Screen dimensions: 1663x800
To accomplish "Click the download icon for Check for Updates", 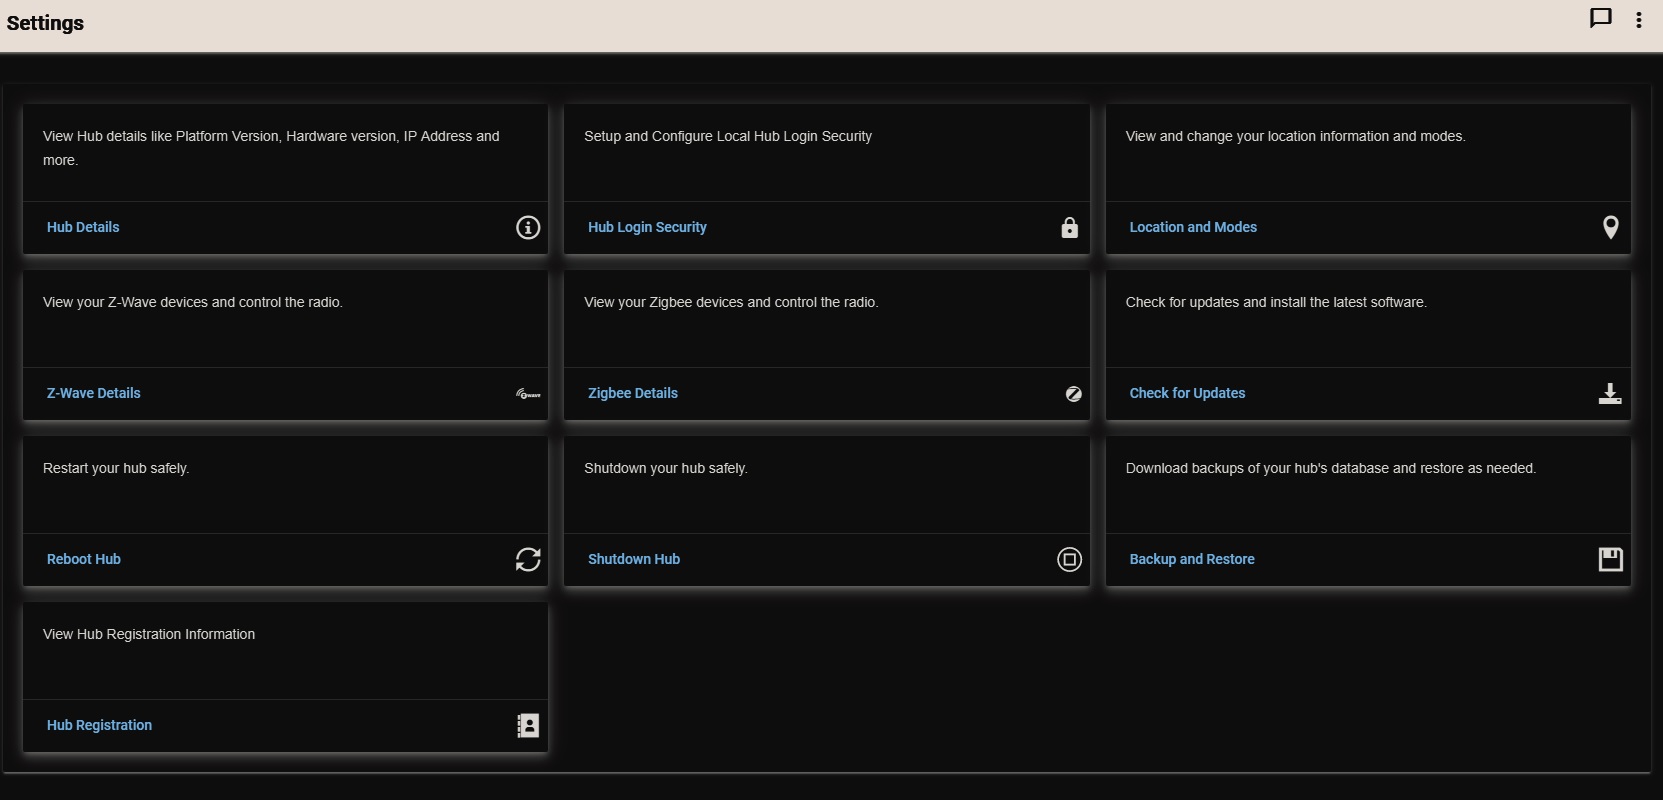I will click(1610, 393).
